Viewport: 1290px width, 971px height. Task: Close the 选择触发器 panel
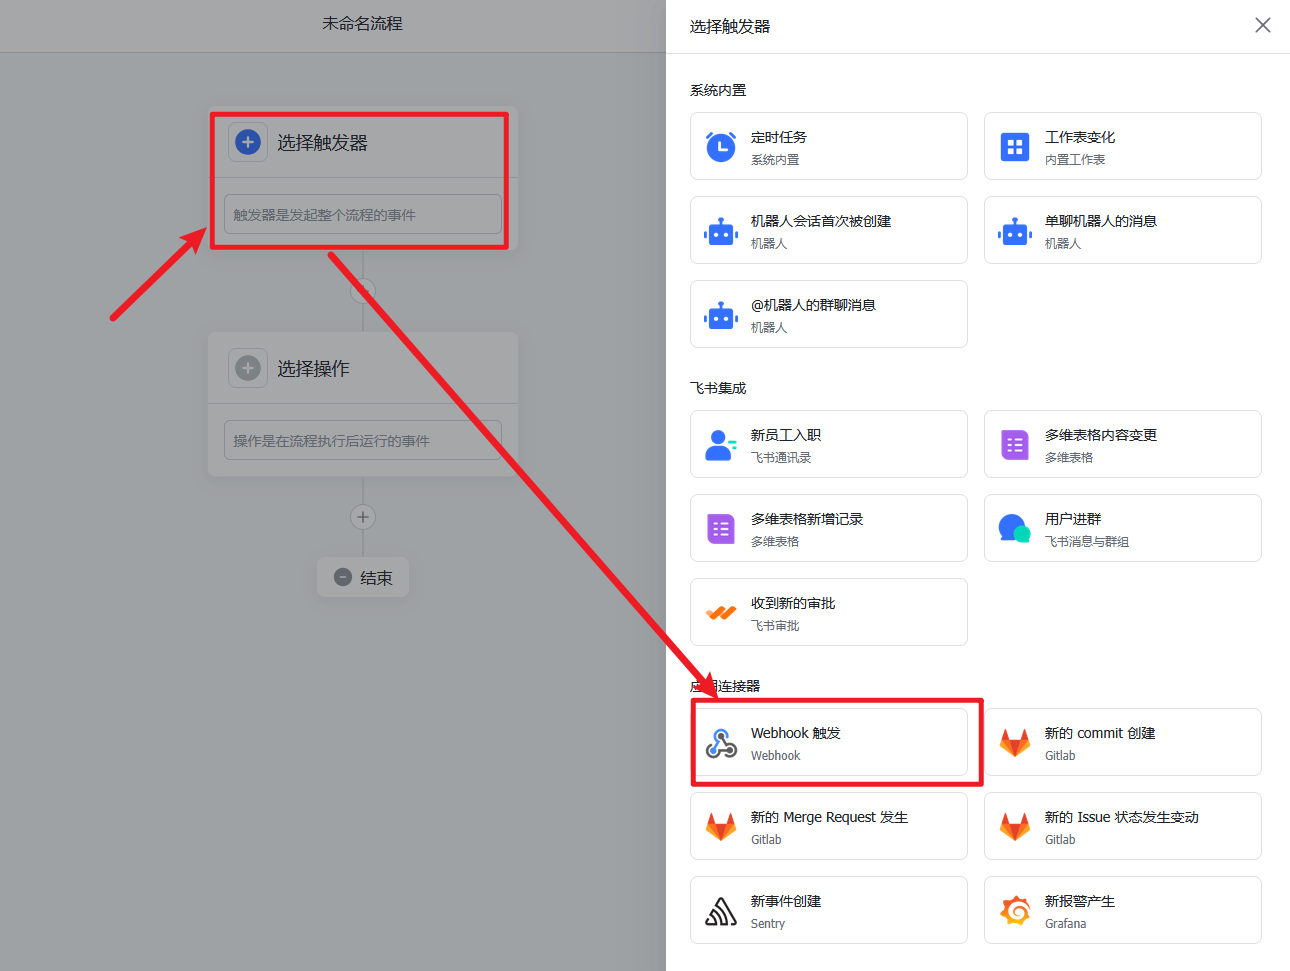(1263, 25)
